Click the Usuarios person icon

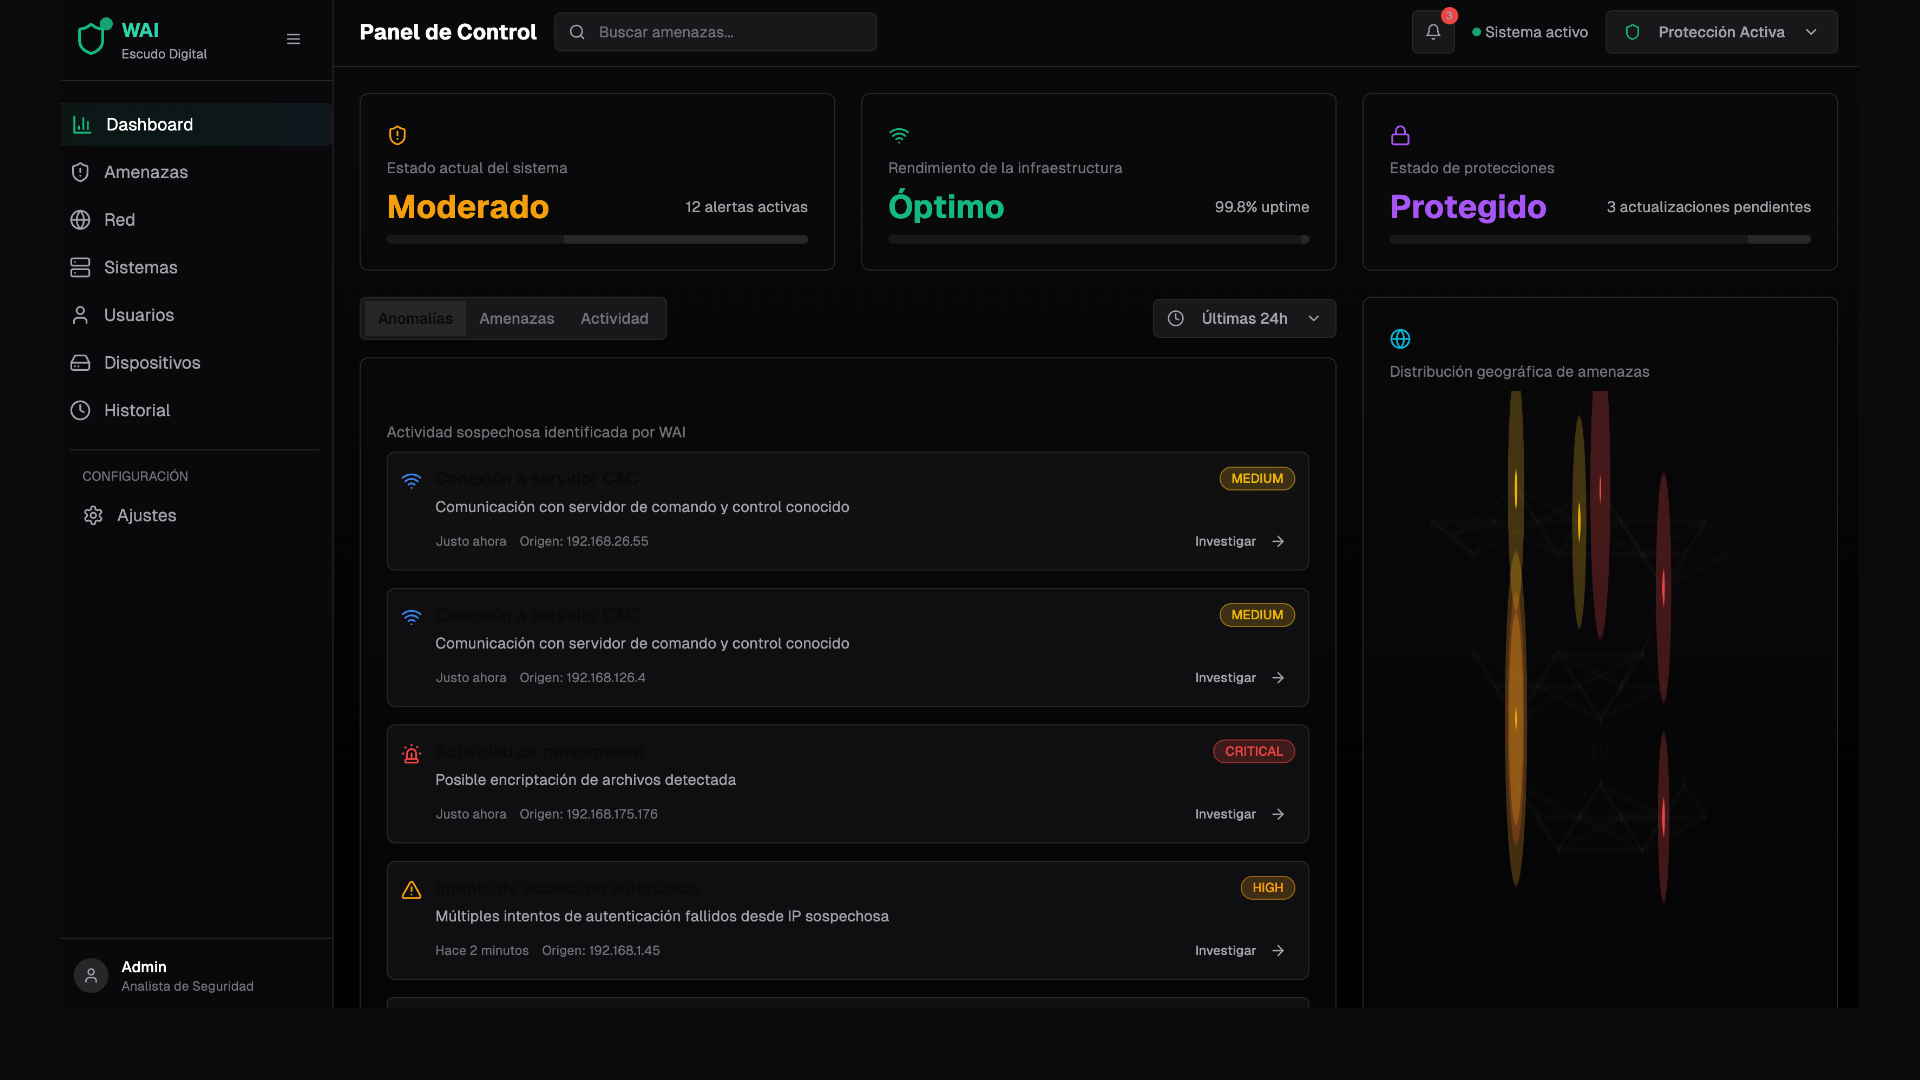pyautogui.click(x=81, y=315)
